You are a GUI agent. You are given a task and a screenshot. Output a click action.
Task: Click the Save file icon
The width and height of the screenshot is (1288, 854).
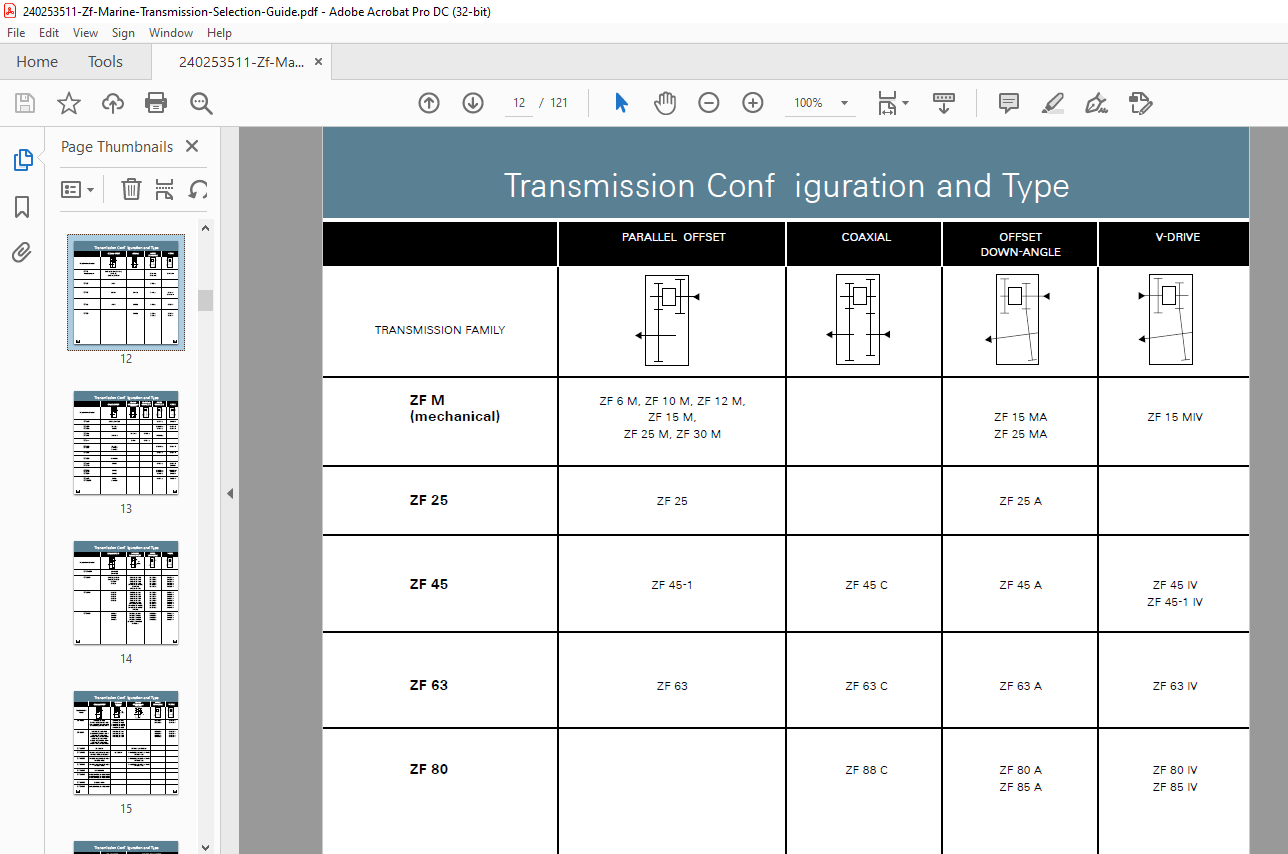pyautogui.click(x=25, y=103)
